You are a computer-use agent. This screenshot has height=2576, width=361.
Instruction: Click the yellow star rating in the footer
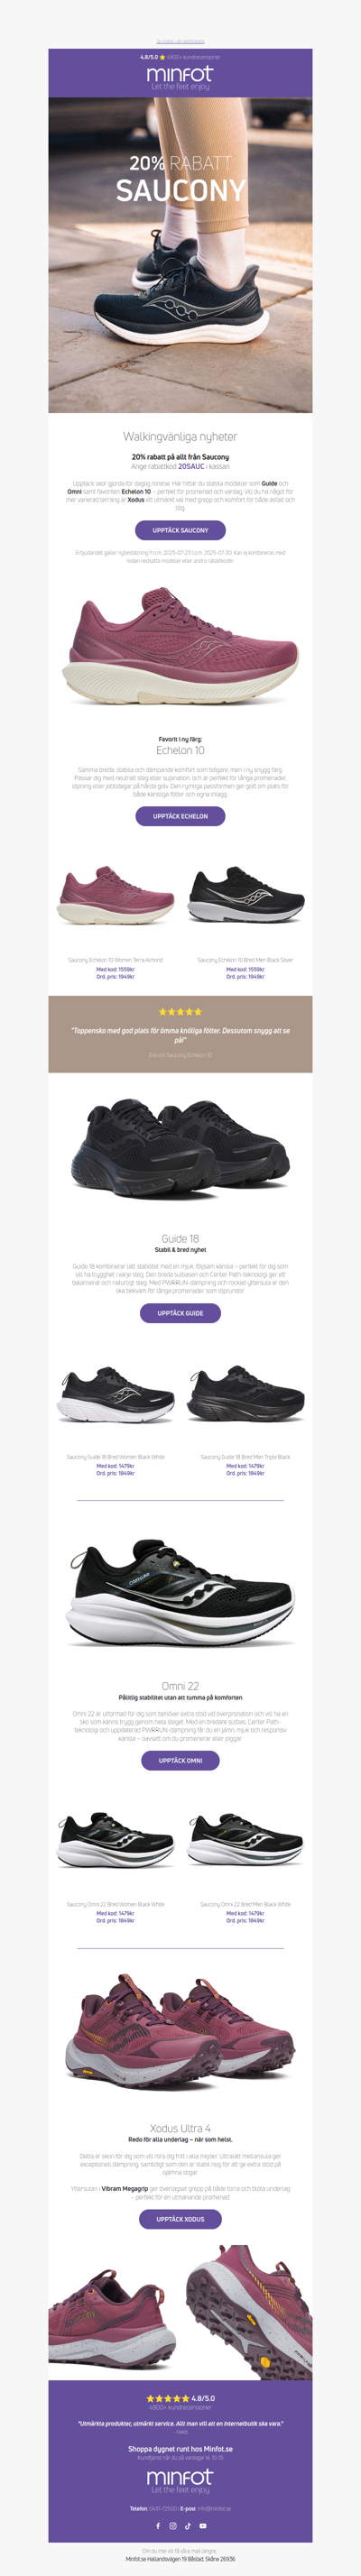167,2398
